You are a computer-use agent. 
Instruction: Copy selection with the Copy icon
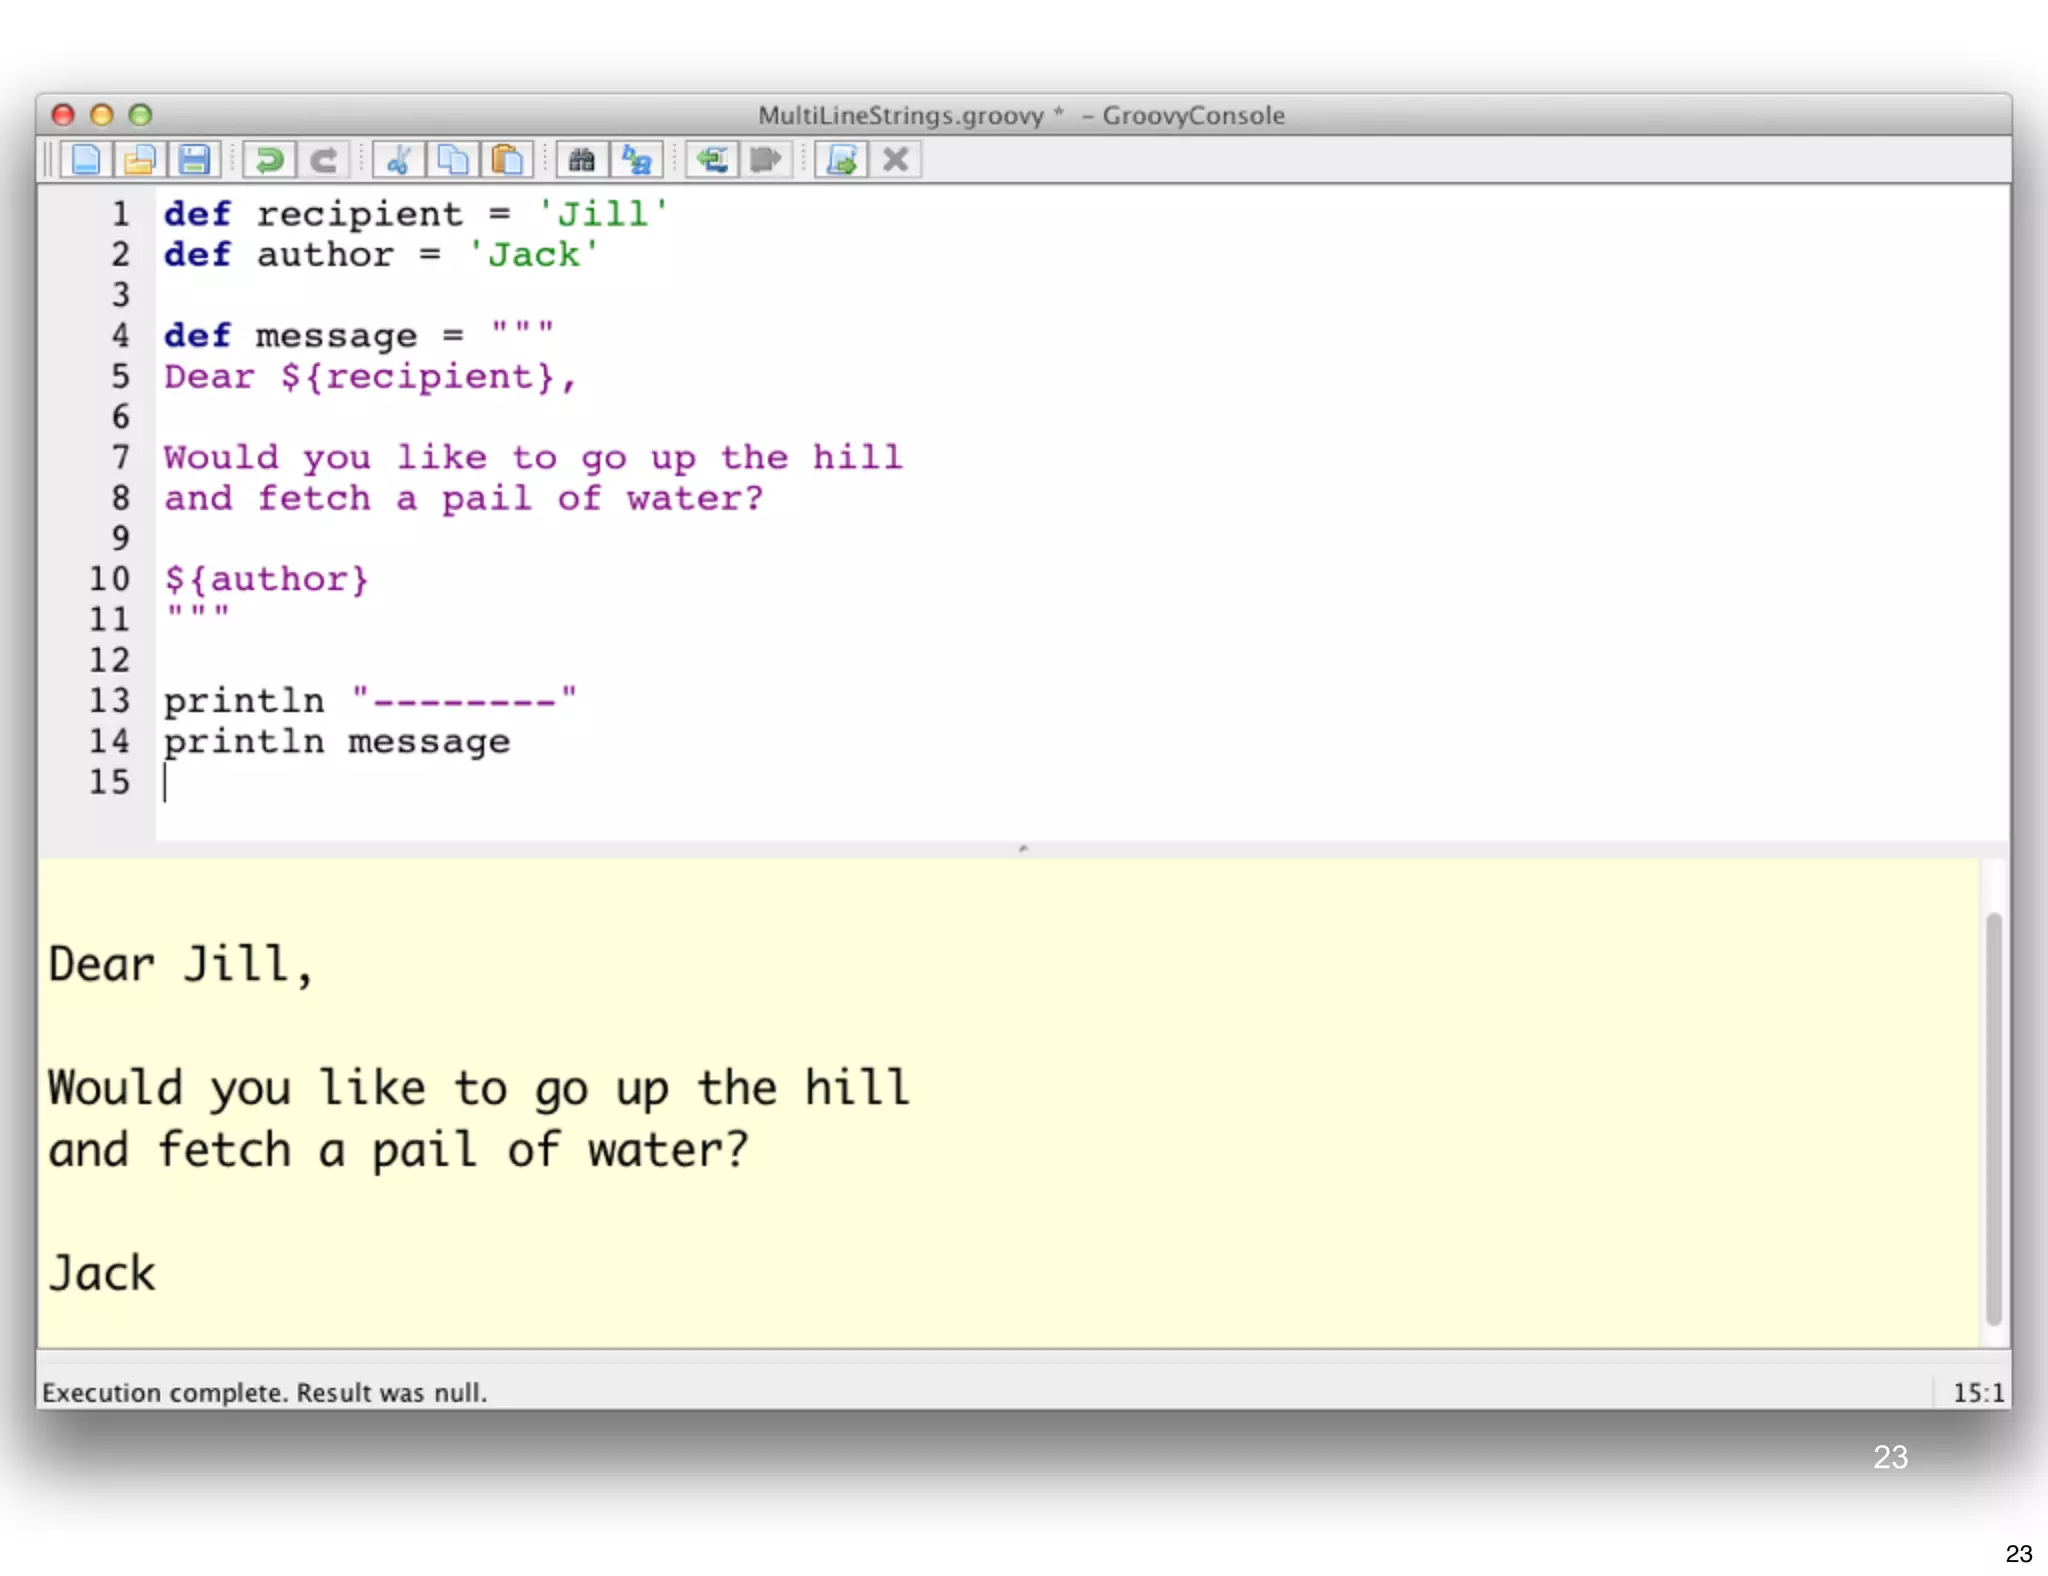tap(453, 160)
